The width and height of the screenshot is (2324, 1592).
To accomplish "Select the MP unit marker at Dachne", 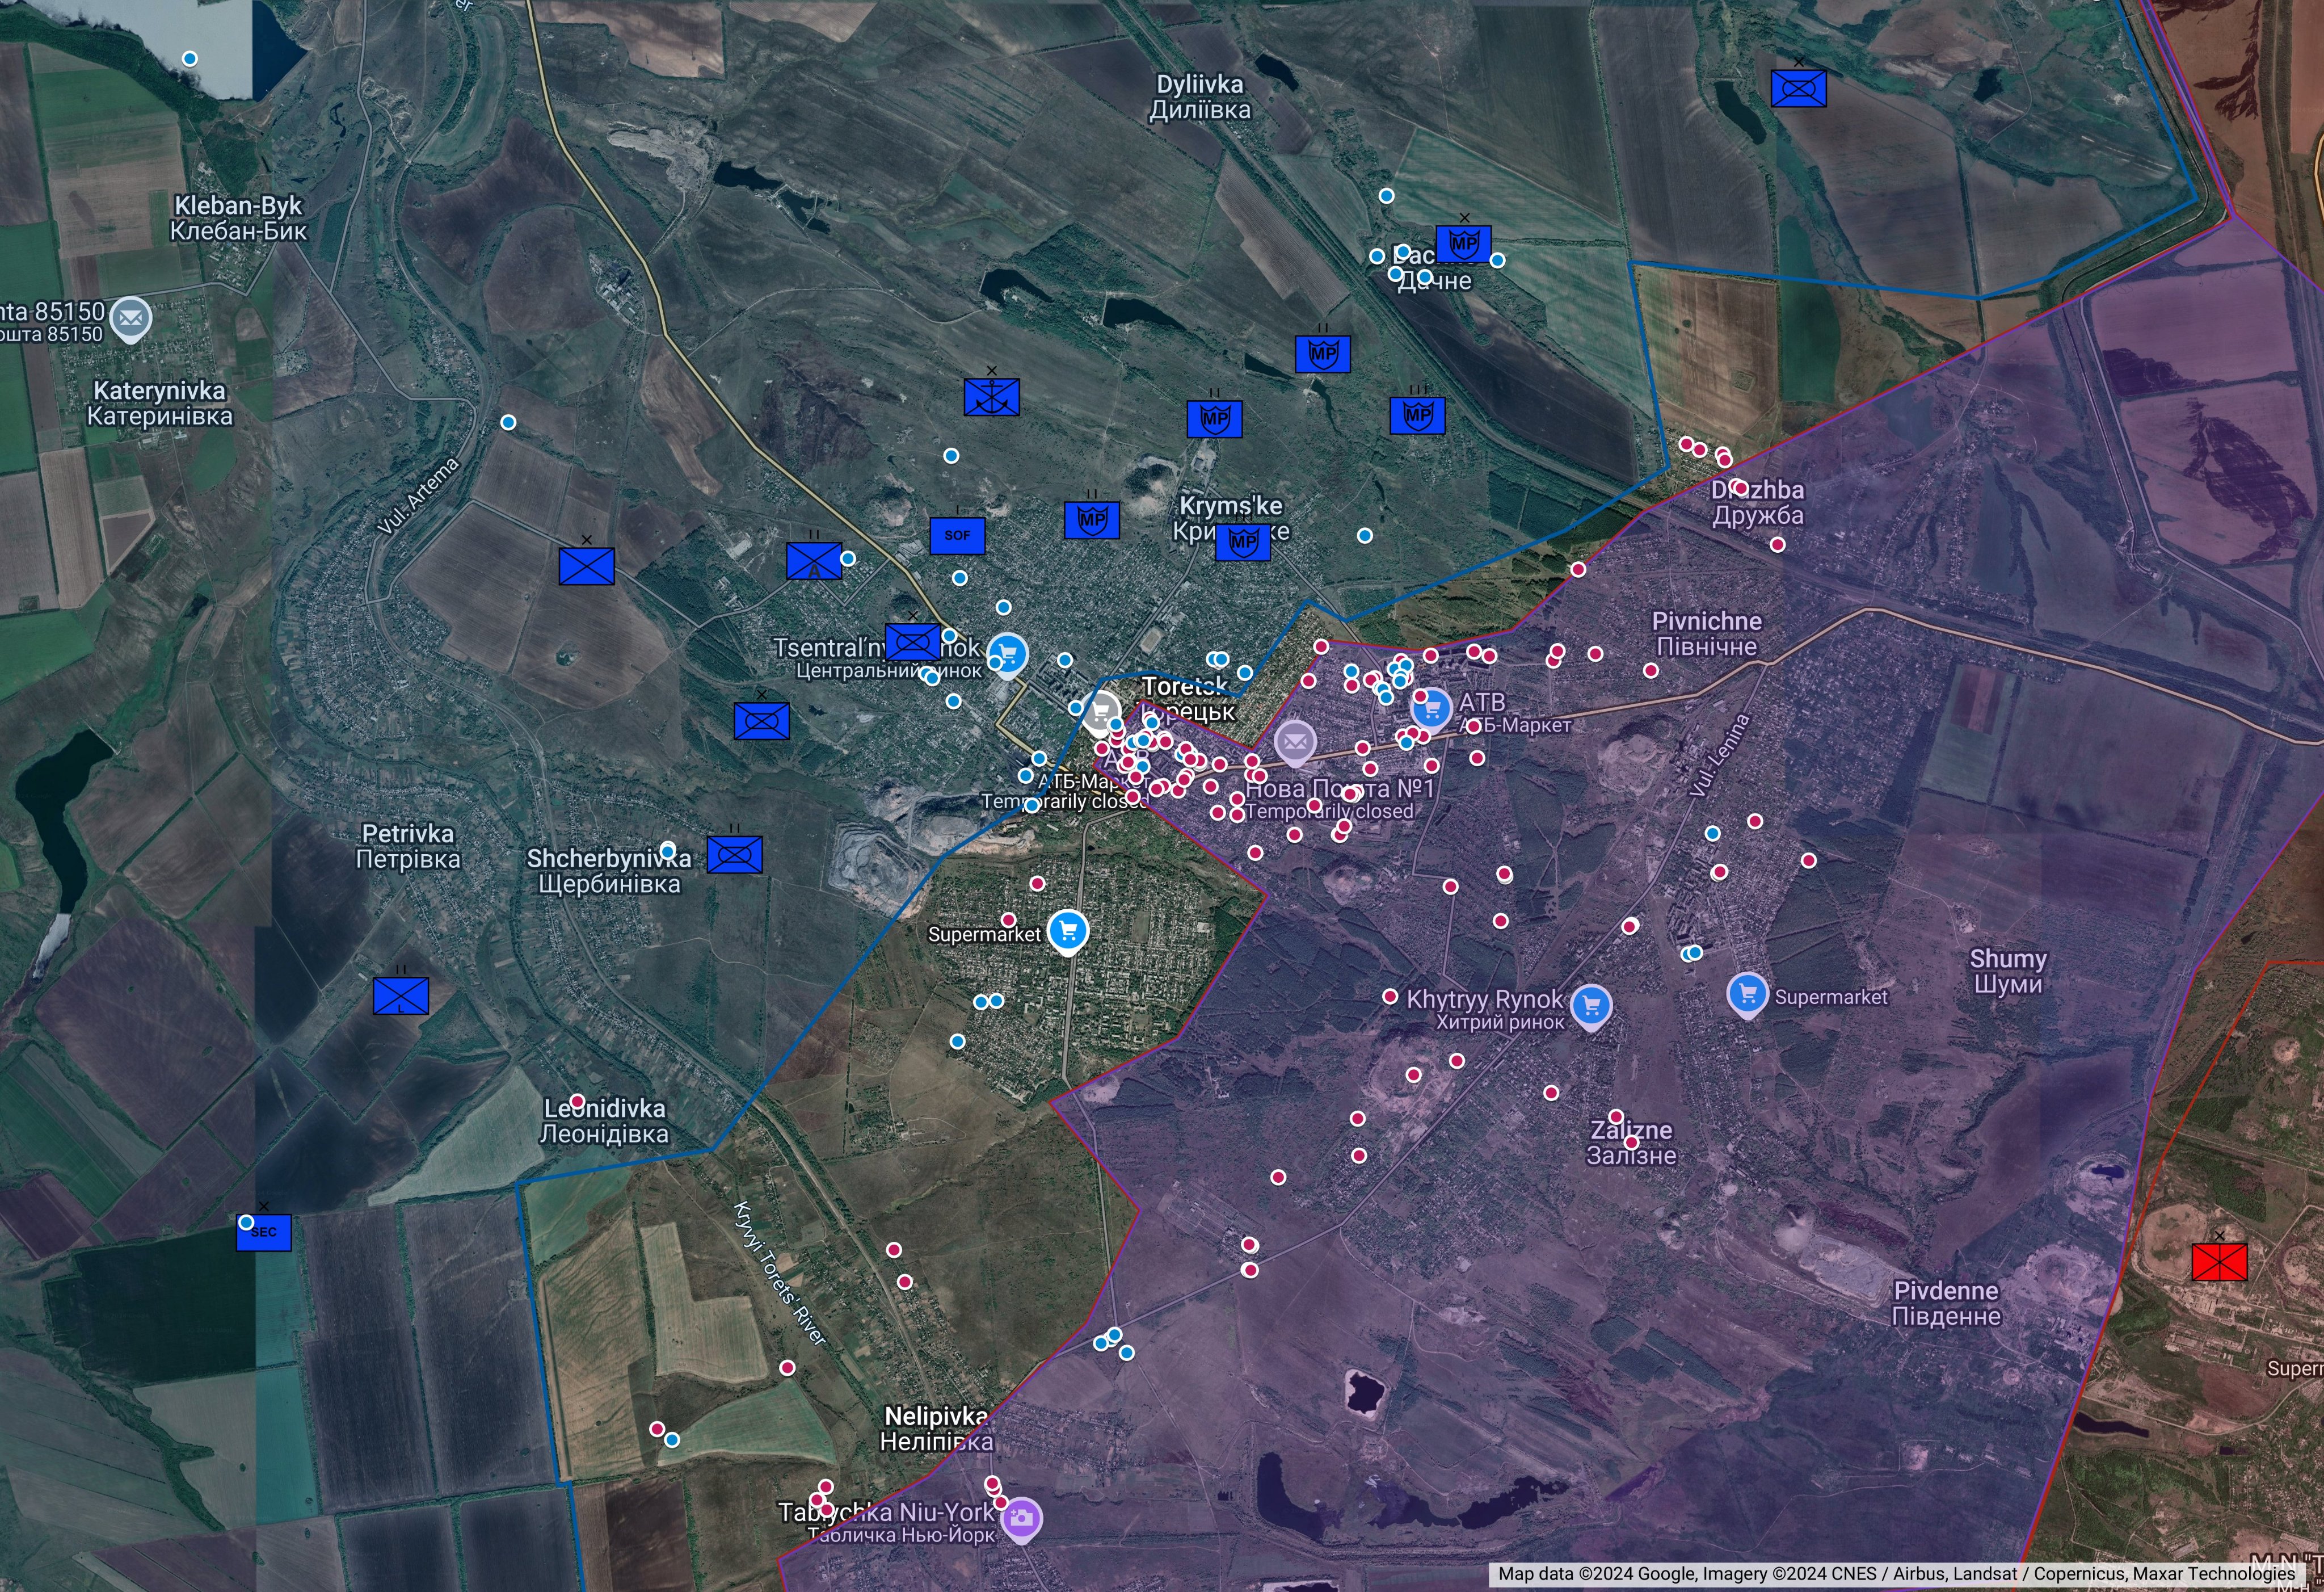I will [1463, 243].
